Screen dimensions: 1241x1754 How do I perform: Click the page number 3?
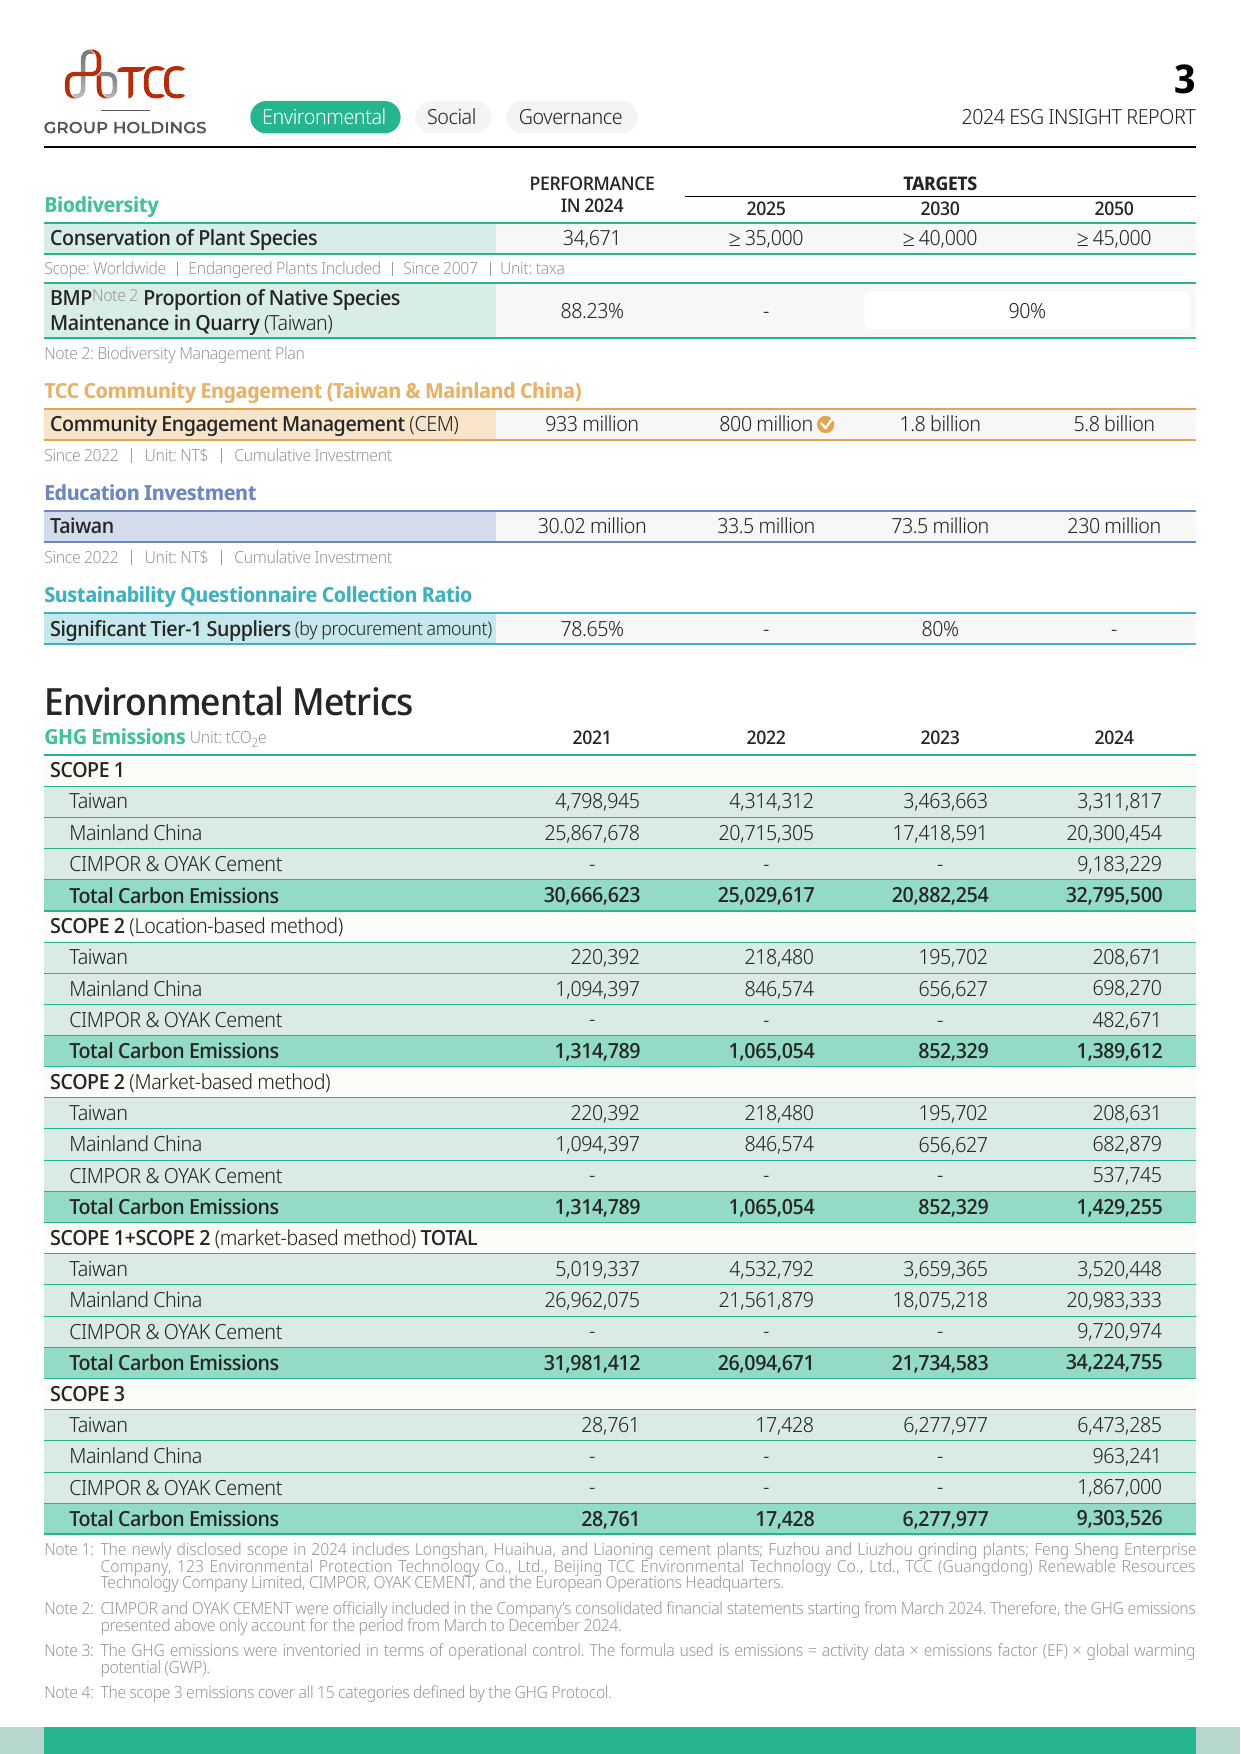(1184, 79)
